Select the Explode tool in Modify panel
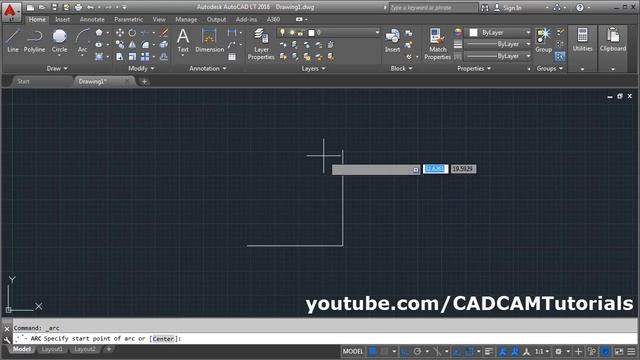This screenshot has width=640, height=360. (x=164, y=44)
